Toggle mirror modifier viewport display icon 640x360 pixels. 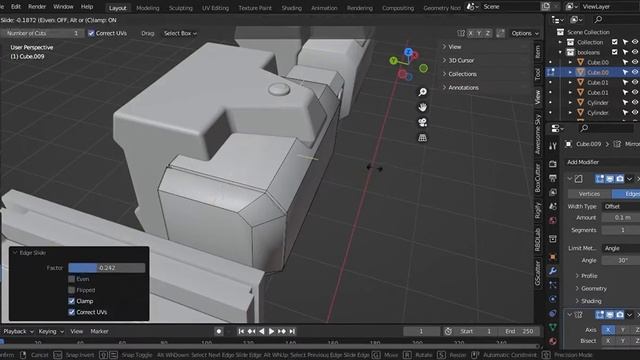(610, 315)
